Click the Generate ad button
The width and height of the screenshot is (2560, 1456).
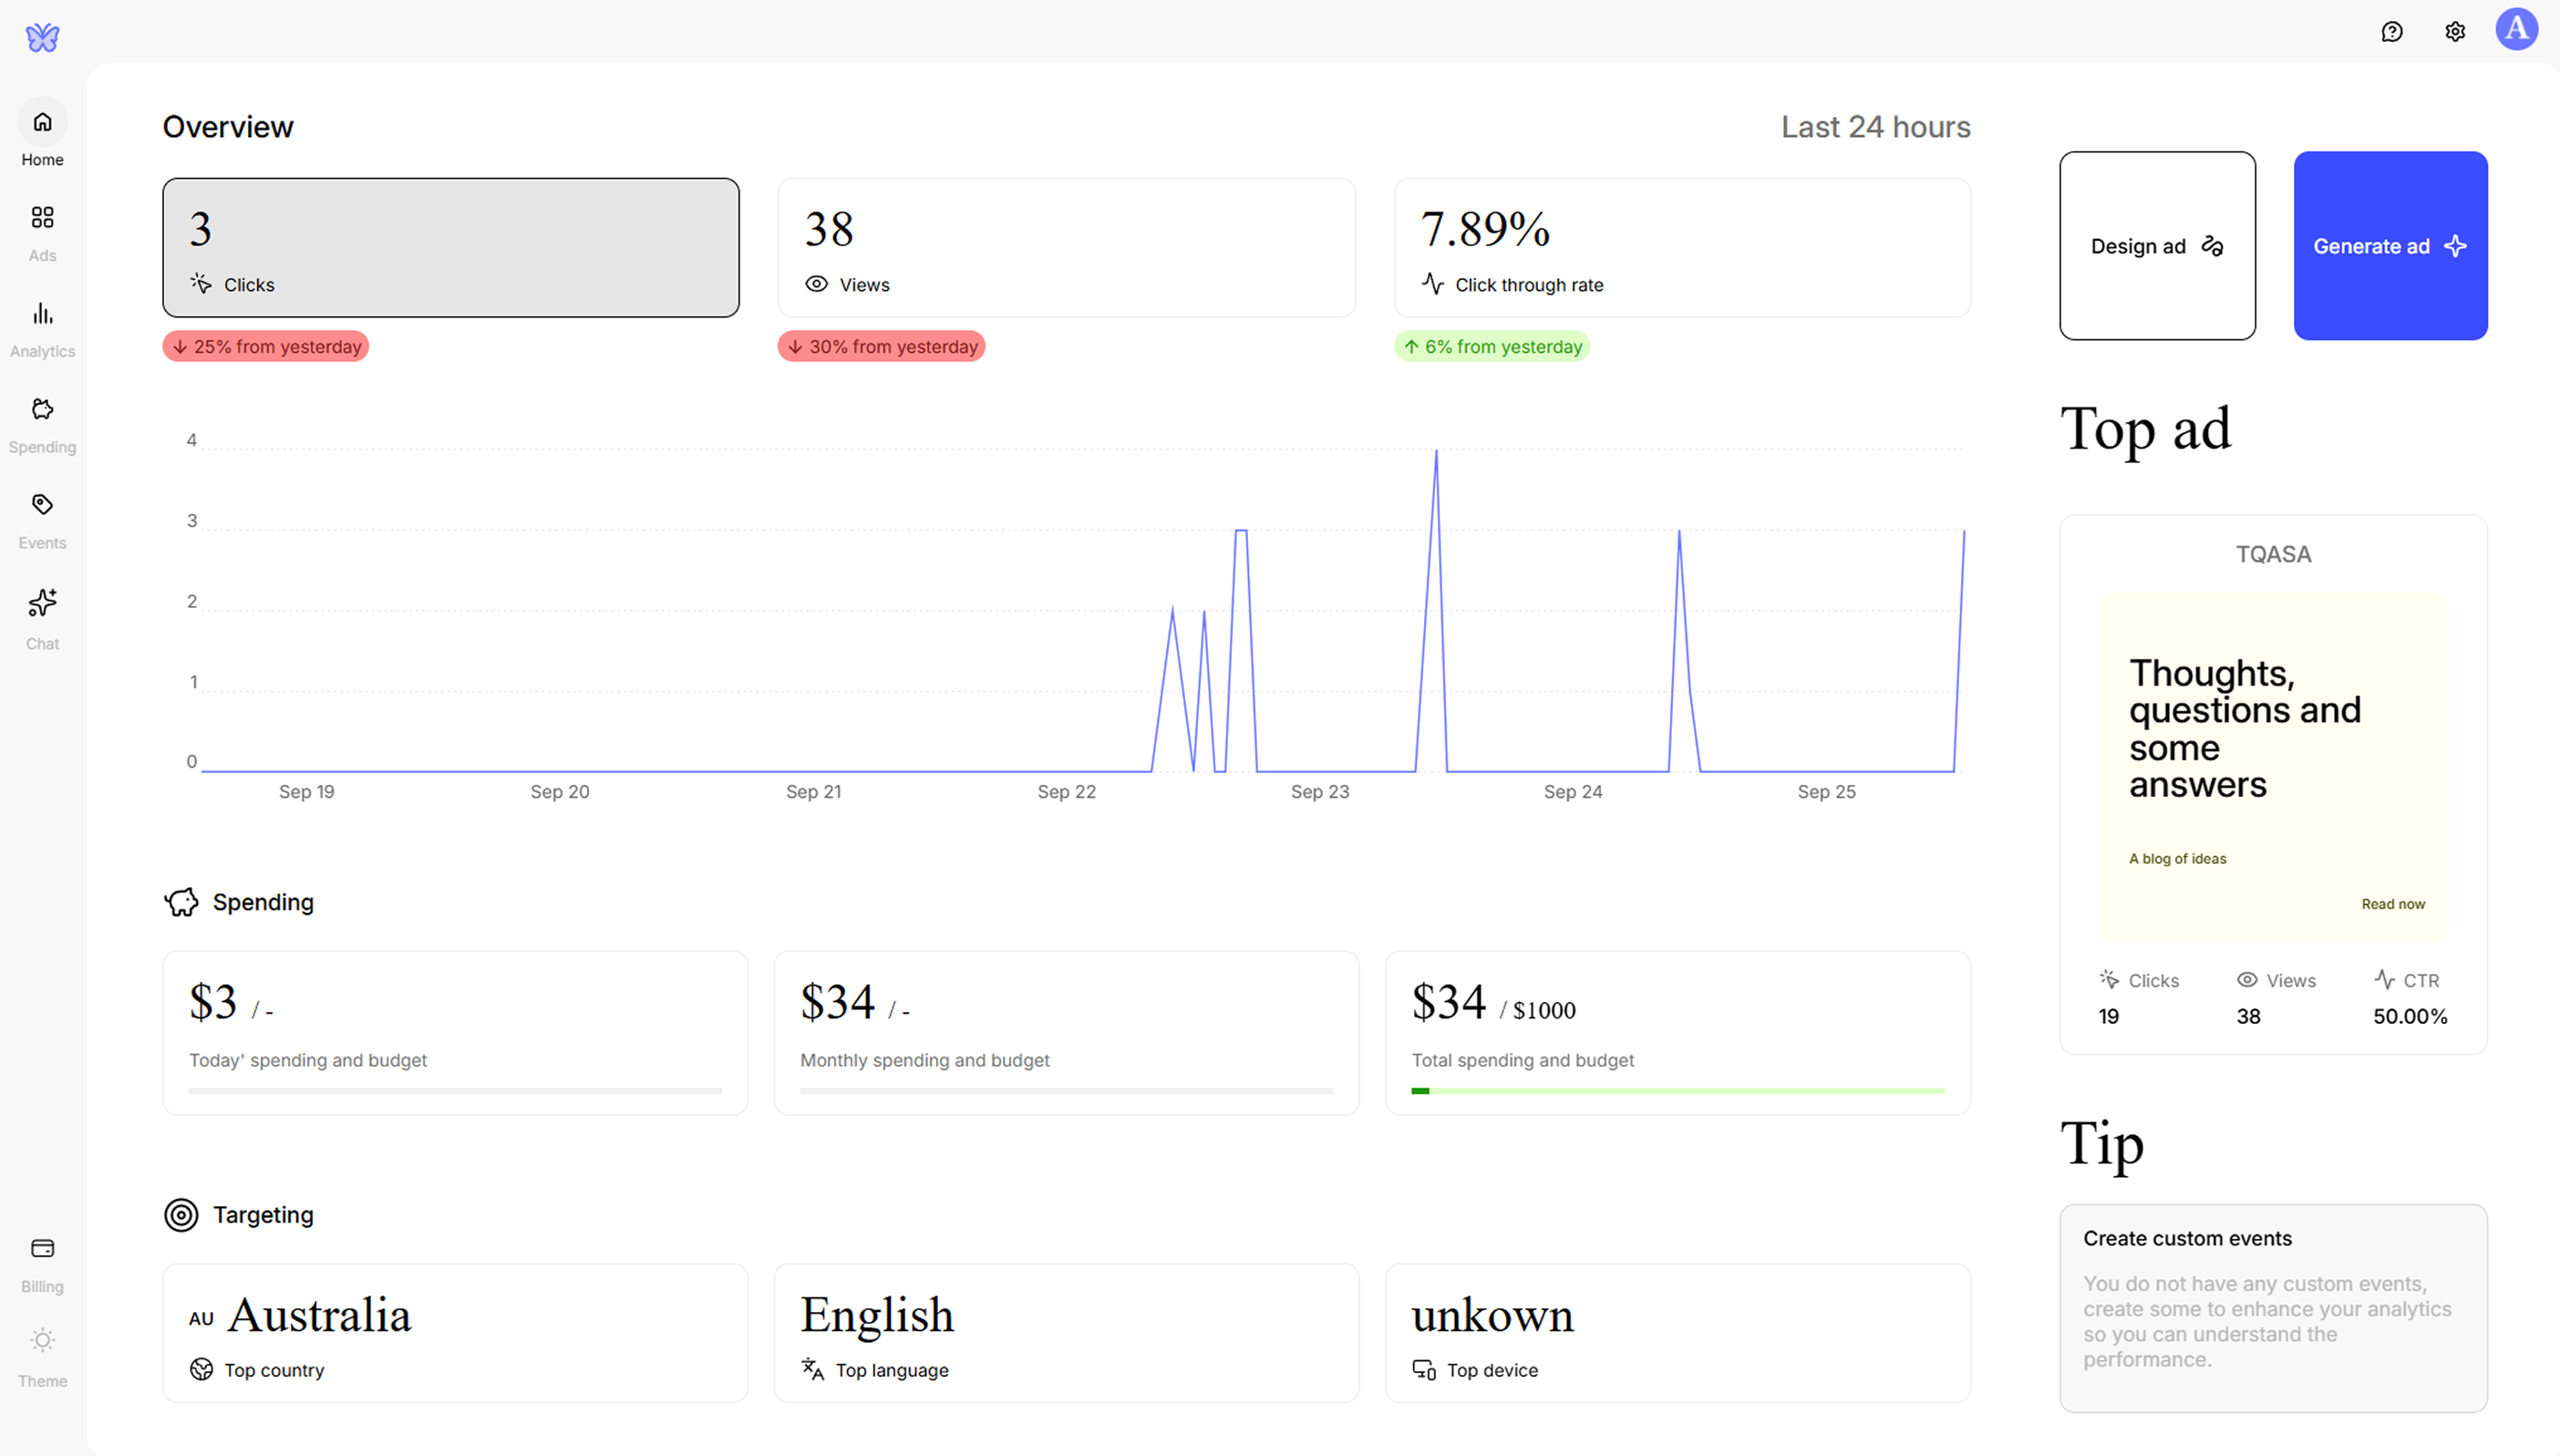(2390, 246)
